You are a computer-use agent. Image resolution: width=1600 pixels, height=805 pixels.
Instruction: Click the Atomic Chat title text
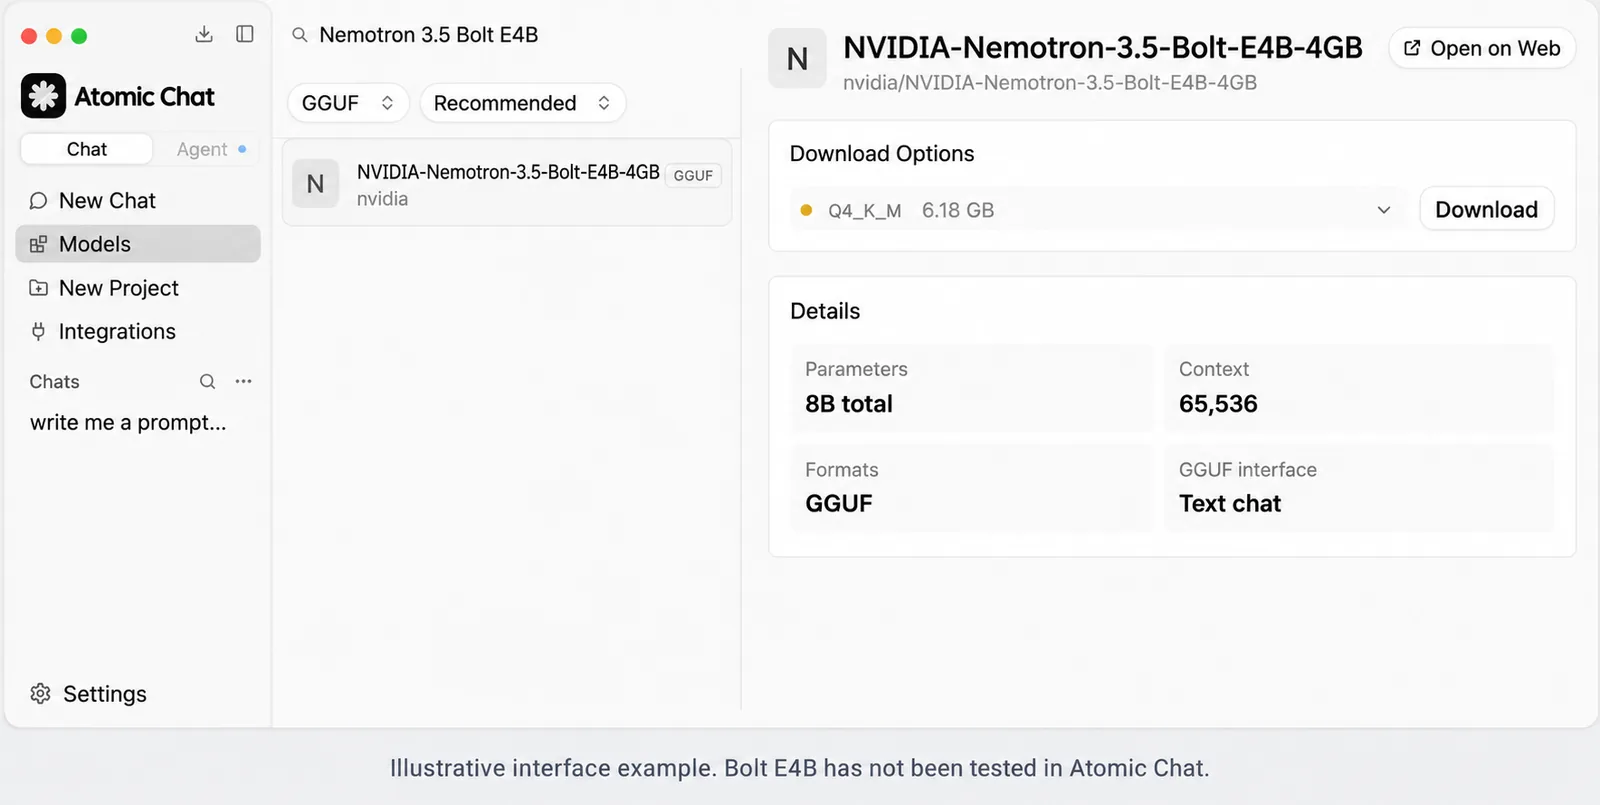click(x=145, y=97)
